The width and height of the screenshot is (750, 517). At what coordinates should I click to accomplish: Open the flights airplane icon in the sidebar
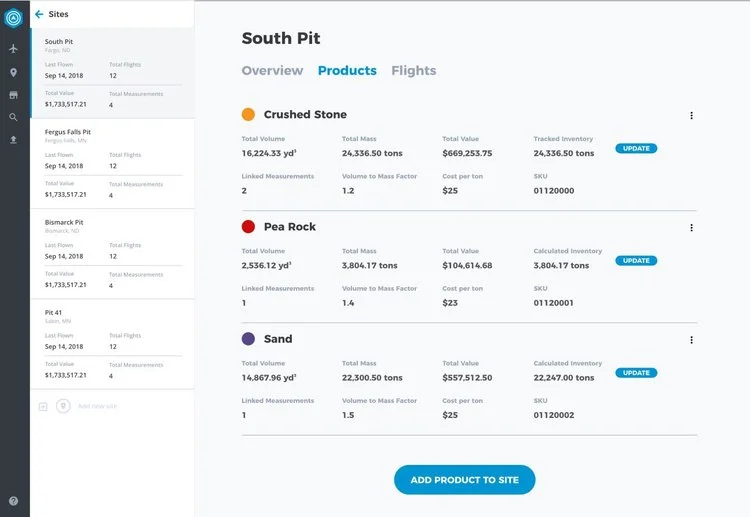(14, 48)
